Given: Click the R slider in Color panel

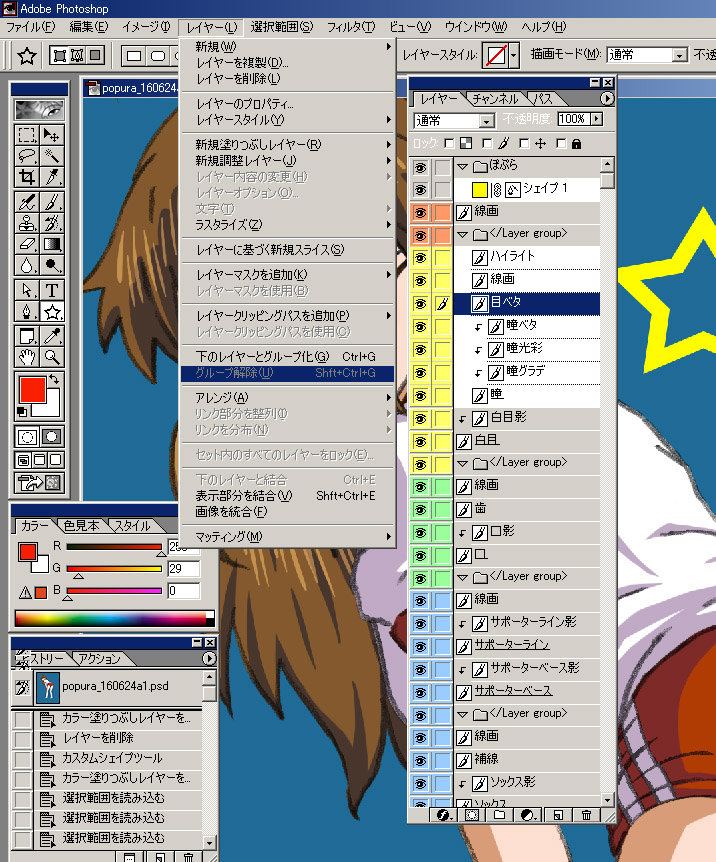Looking at the screenshot, I should pos(114,546).
